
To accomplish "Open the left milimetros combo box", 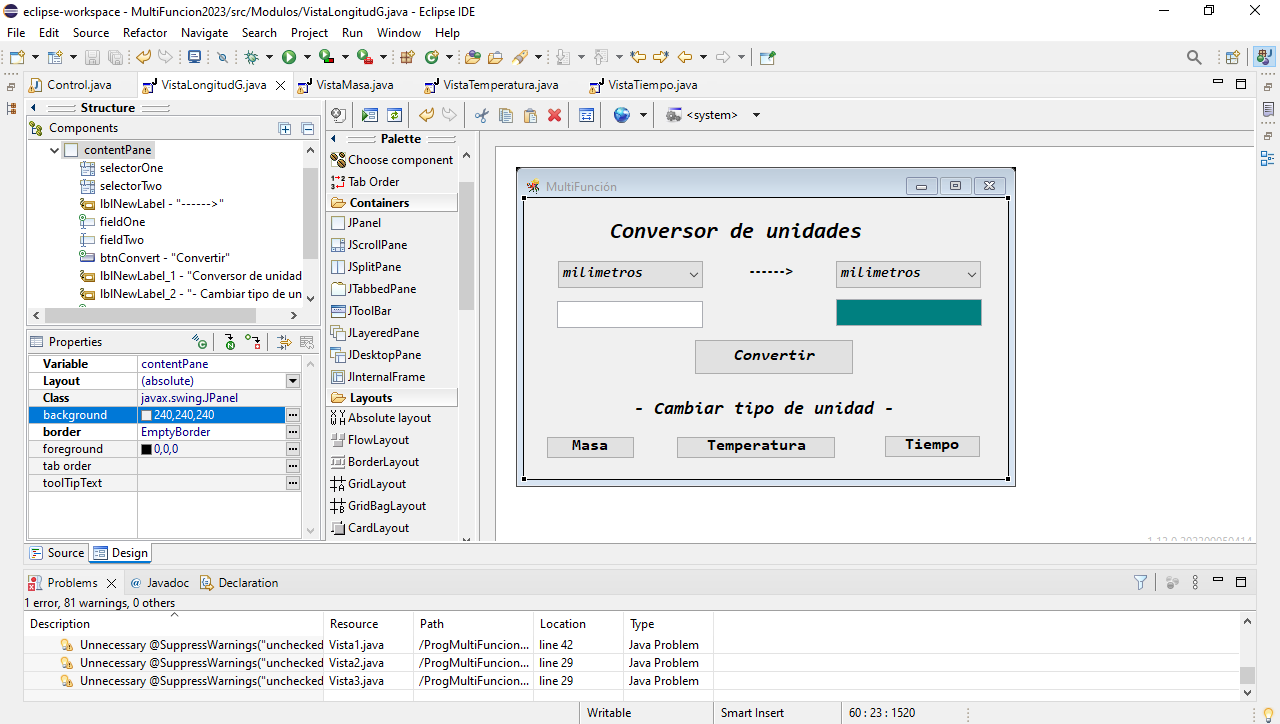I will [x=630, y=274].
